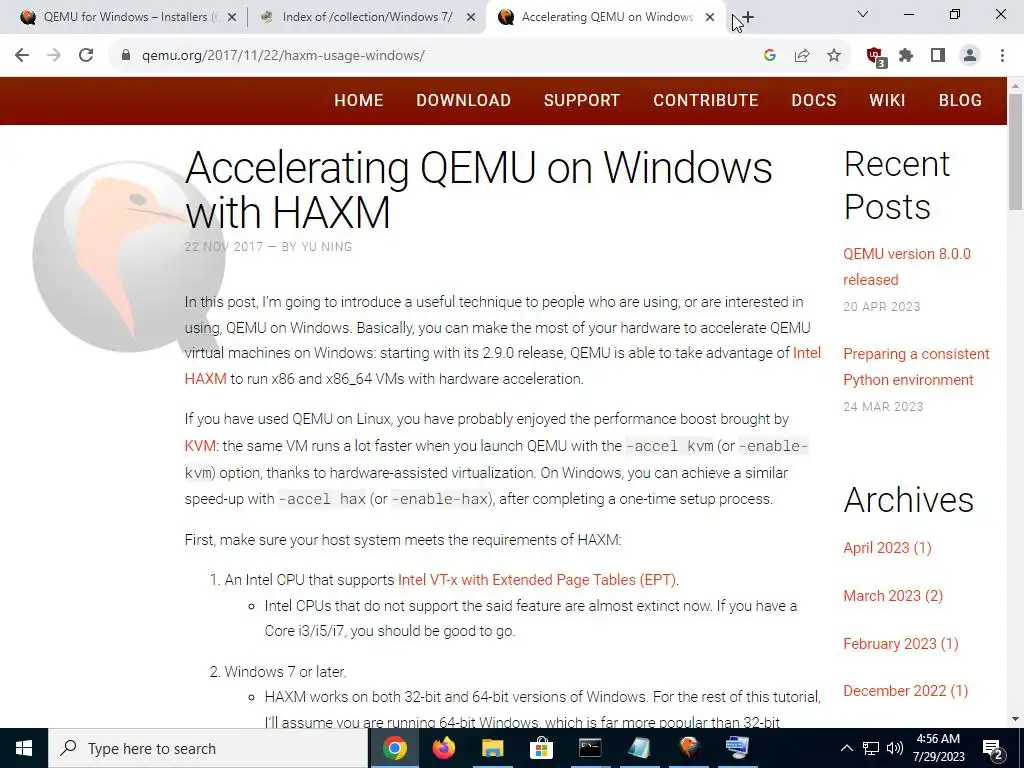This screenshot has width=1024, height=768.
Task: Click the 'Archives' sidebar heading
Action: [x=908, y=500]
